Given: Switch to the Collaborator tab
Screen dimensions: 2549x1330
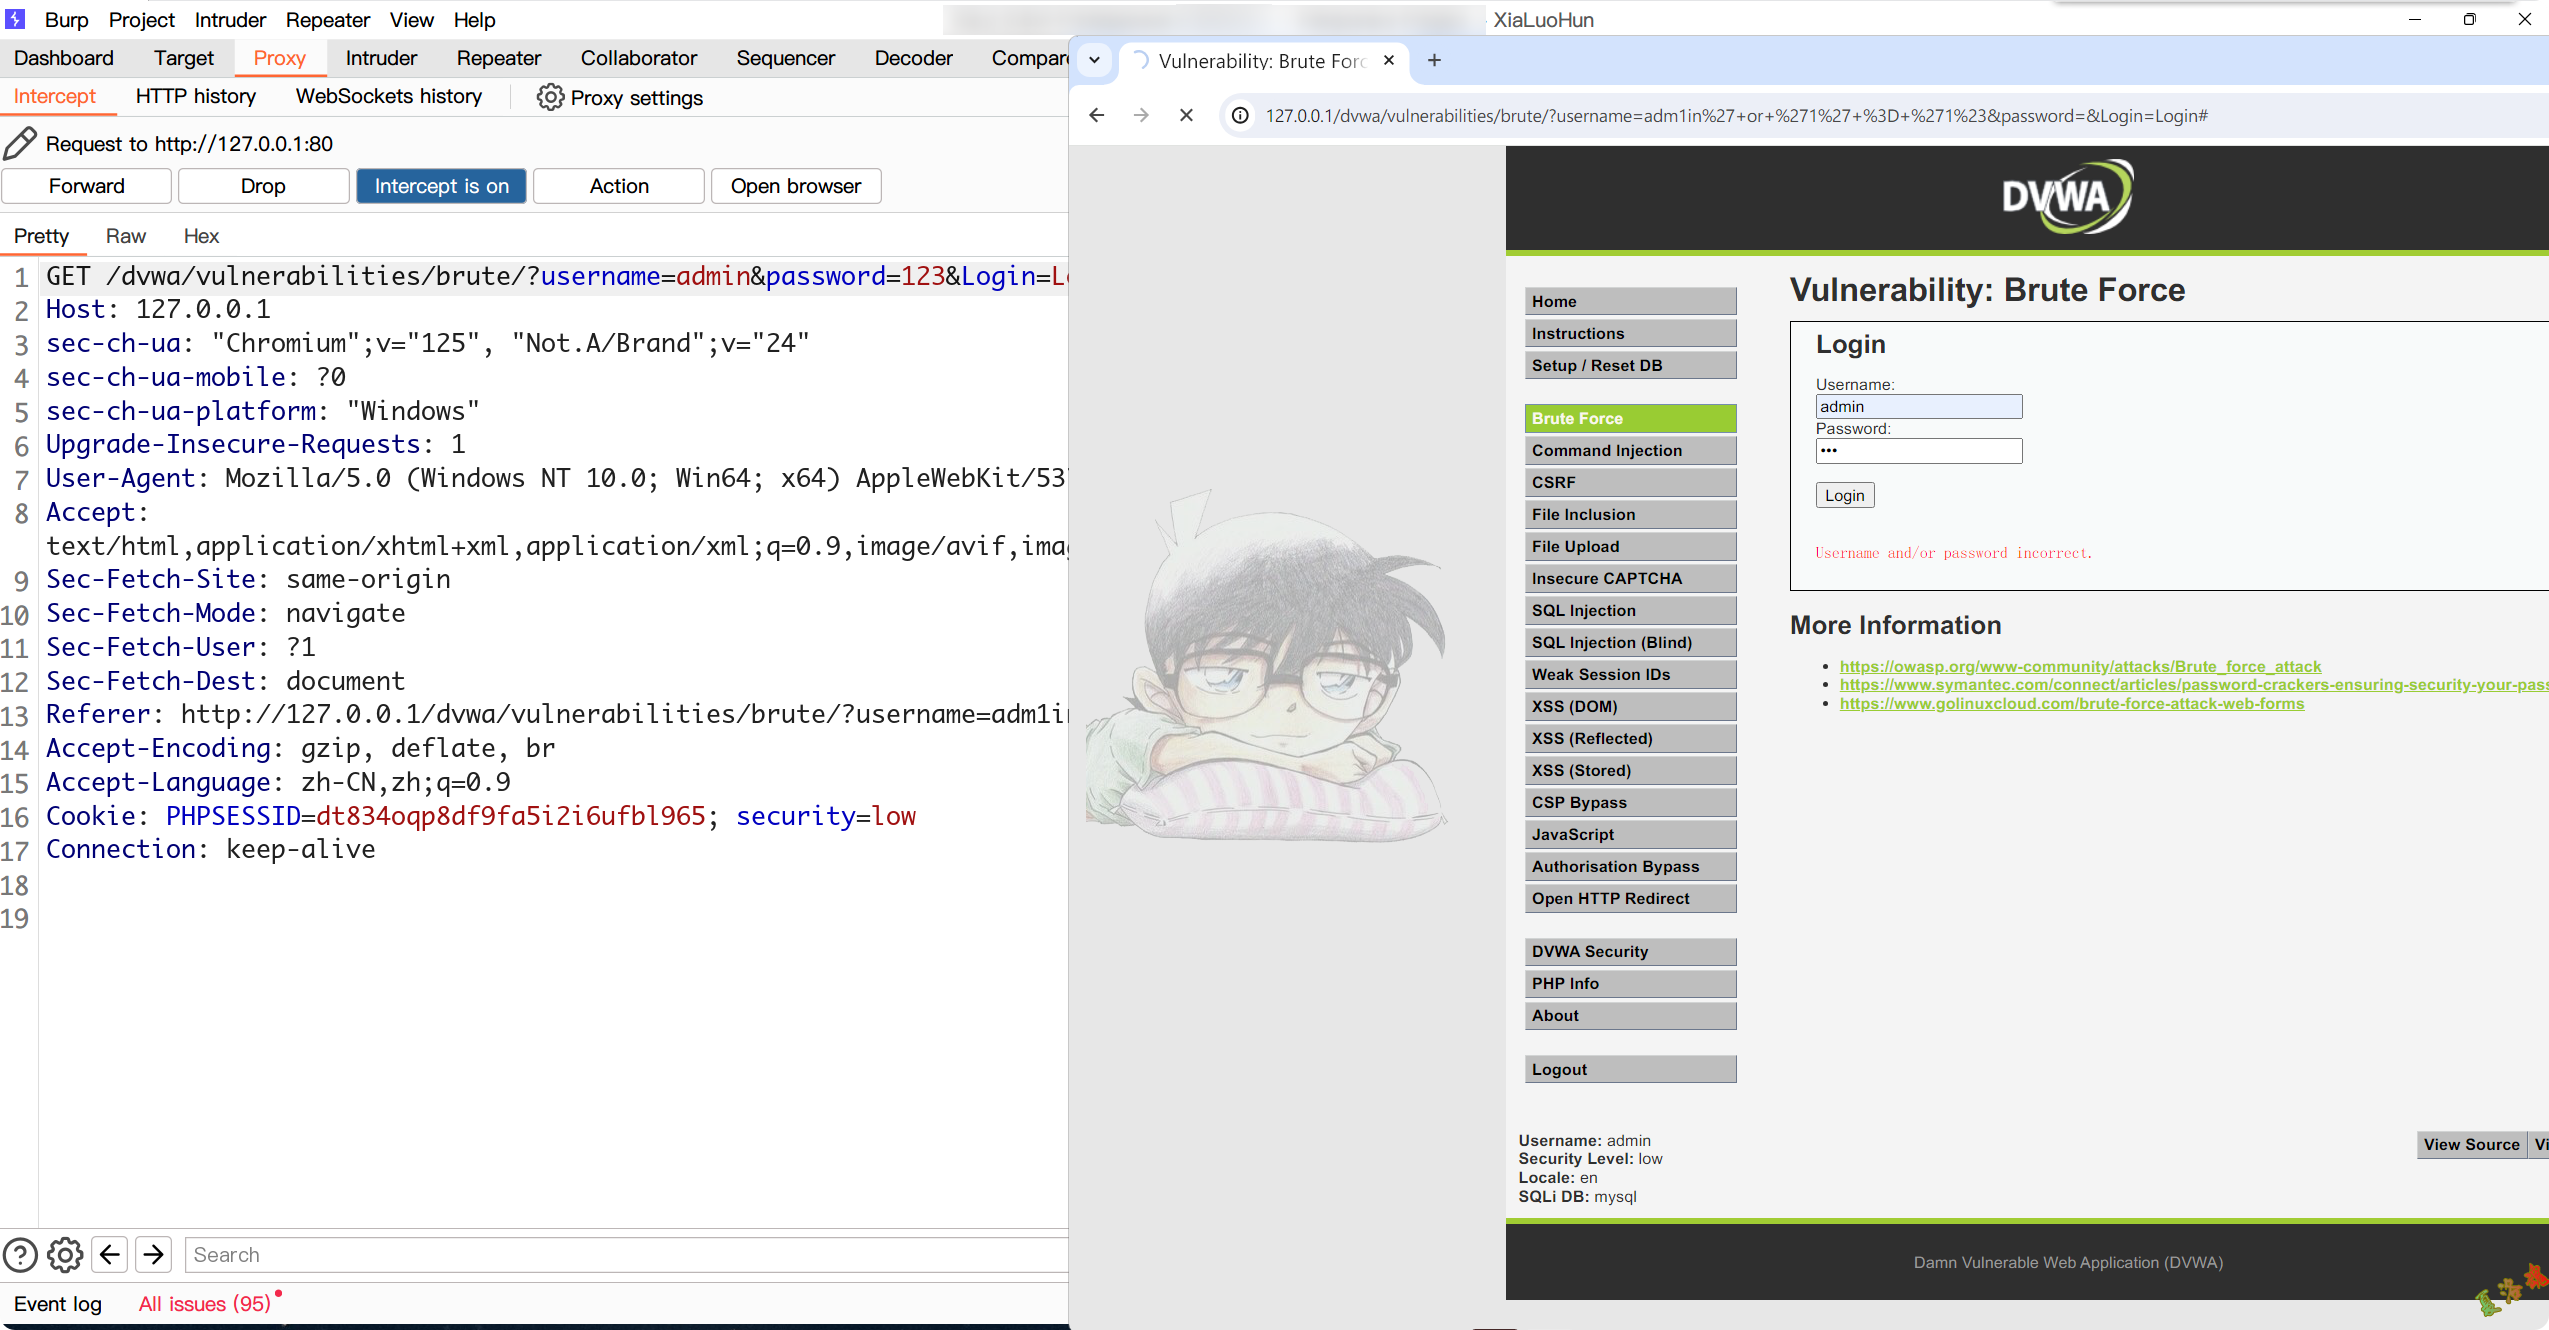Looking at the screenshot, I should [x=639, y=58].
